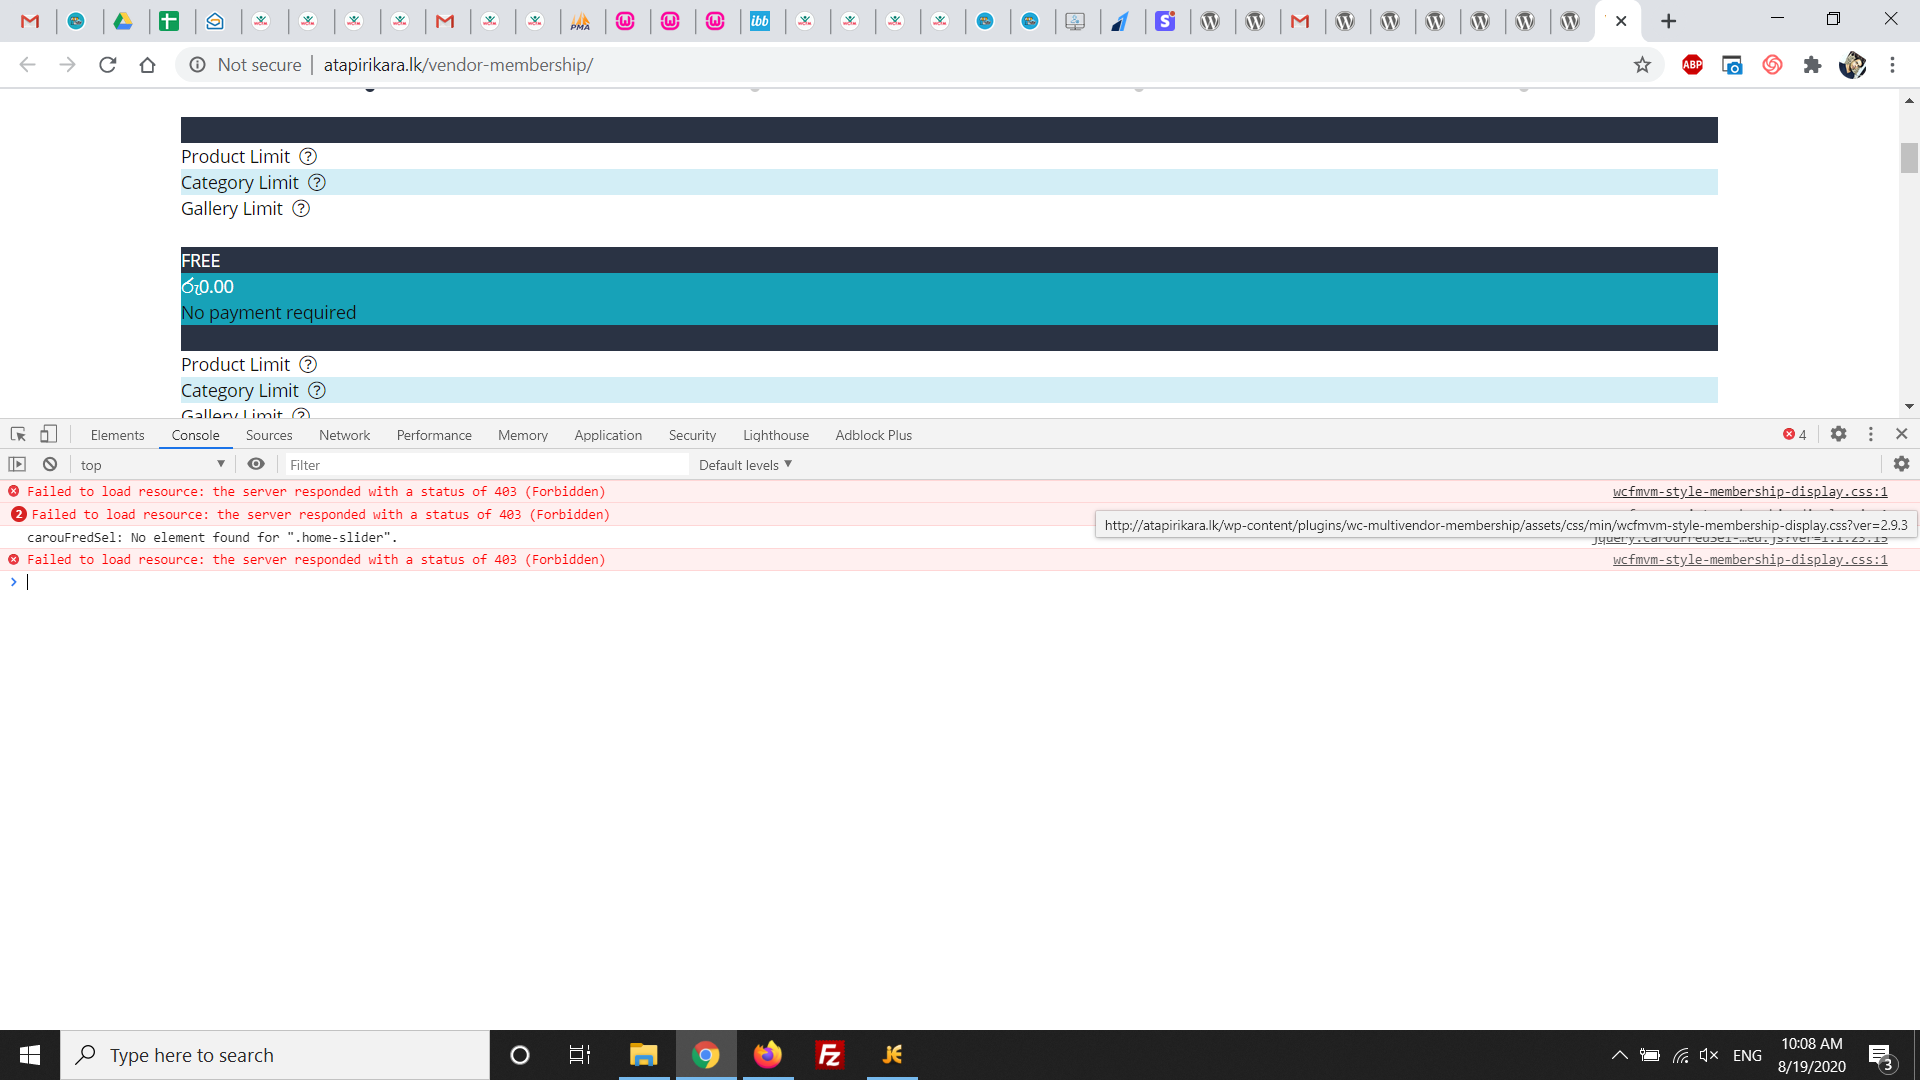Image resolution: width=1920 pixels, height=1080 pixels.
Task: Open the ENG language indicator
Action: pyautogui.click(x=1747, y=1055)
